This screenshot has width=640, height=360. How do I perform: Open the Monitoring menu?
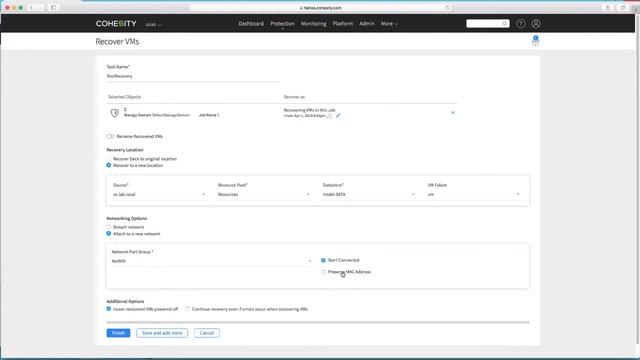(x=313, y=24)
